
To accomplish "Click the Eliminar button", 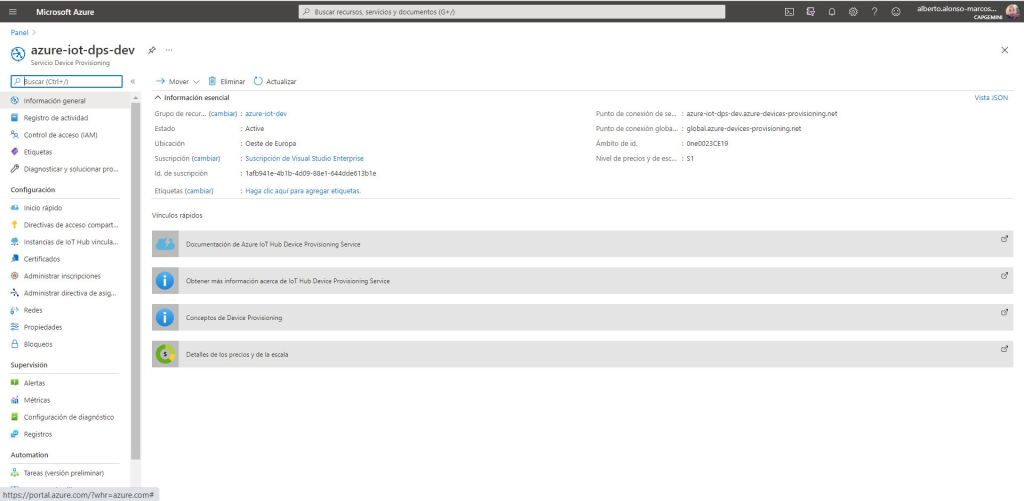I will pos(226,81).
